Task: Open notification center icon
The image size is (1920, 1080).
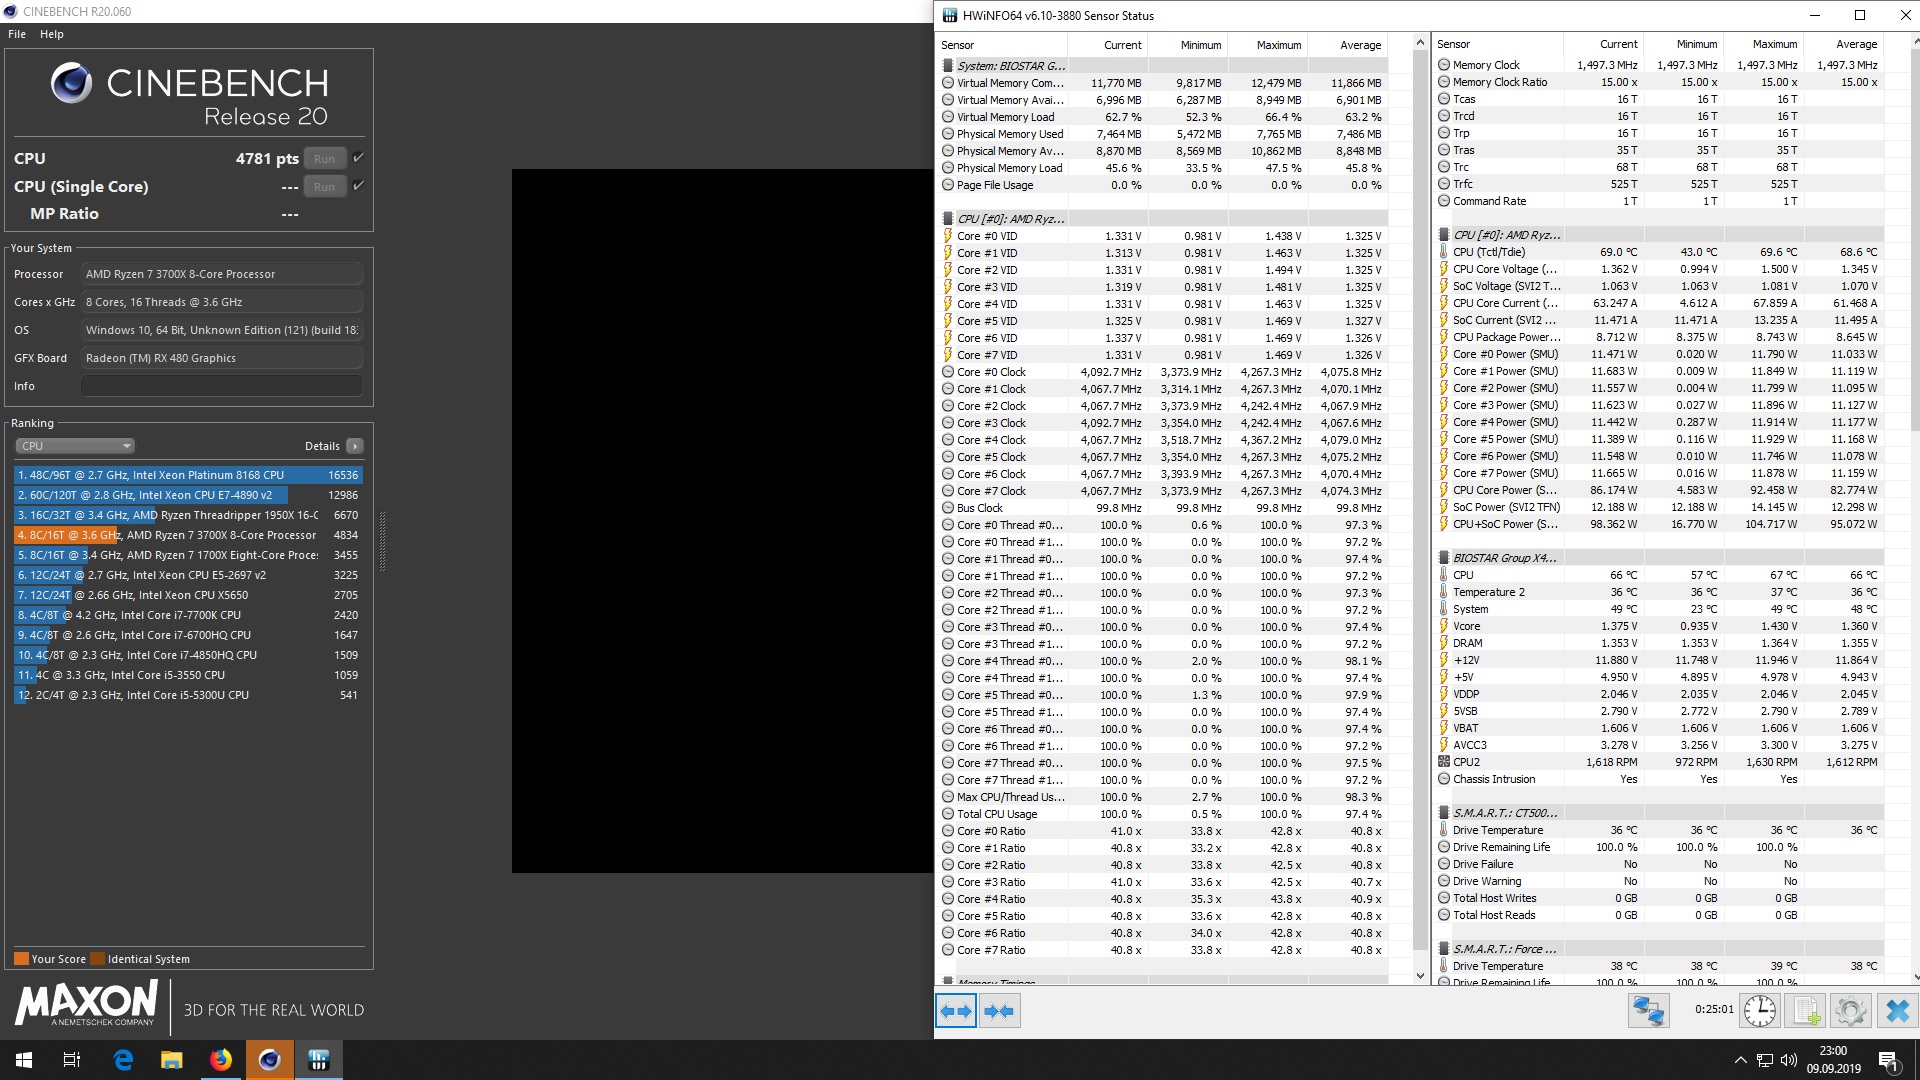Action: (x=1888, y=1060)
